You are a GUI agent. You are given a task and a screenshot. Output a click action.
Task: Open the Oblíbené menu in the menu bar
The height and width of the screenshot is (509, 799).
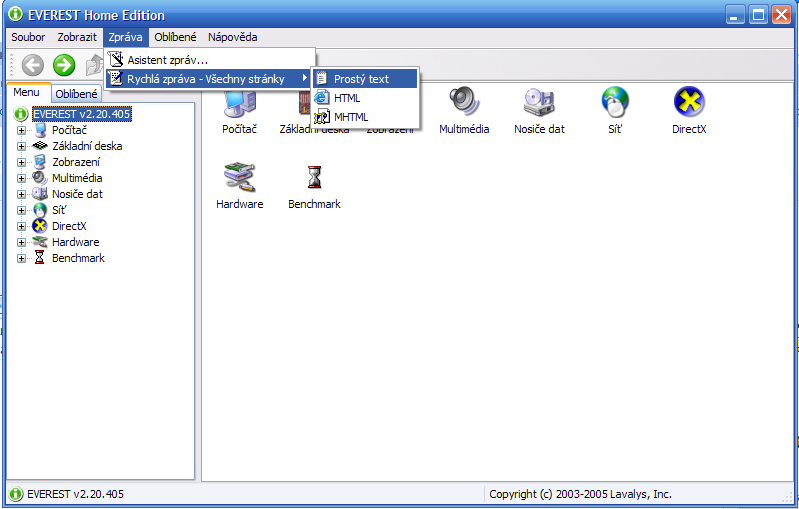[x=175, y=37]
